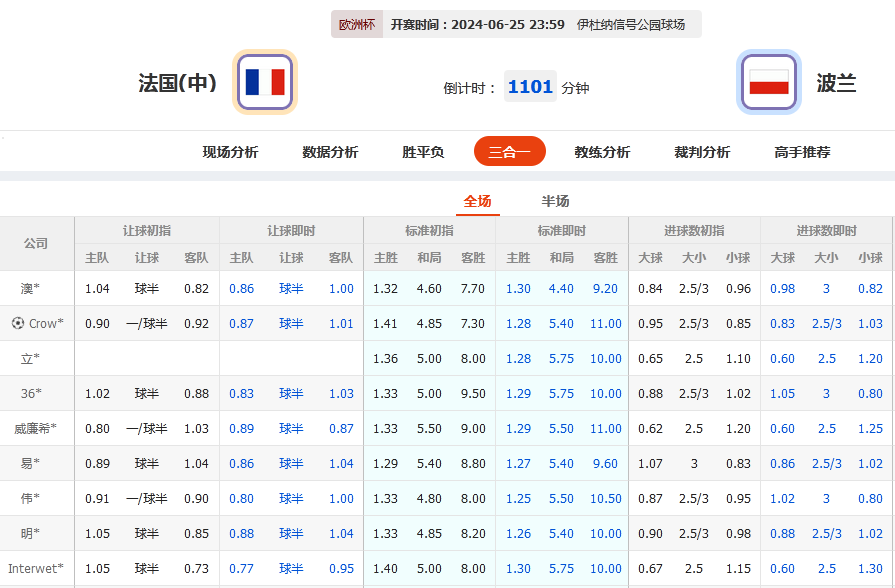Click the company name 威廉希*

click(x=37, y=428)
